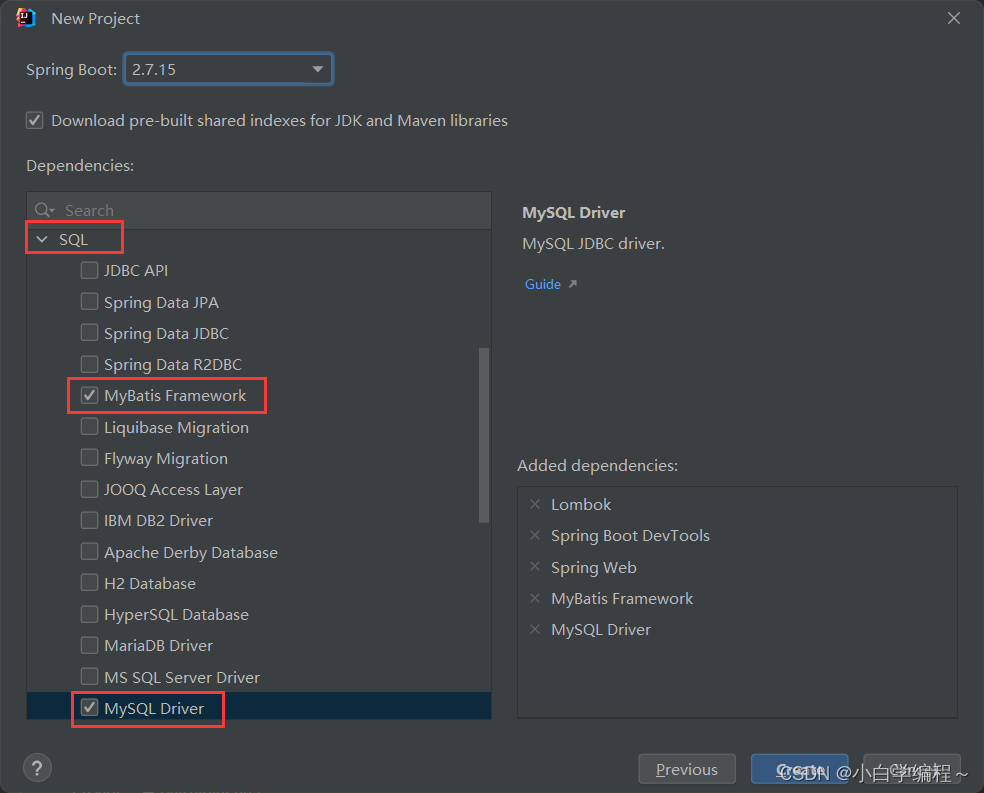Remove MyBatis Framework from added dependencies
The image size is (984, 793).
535,598
